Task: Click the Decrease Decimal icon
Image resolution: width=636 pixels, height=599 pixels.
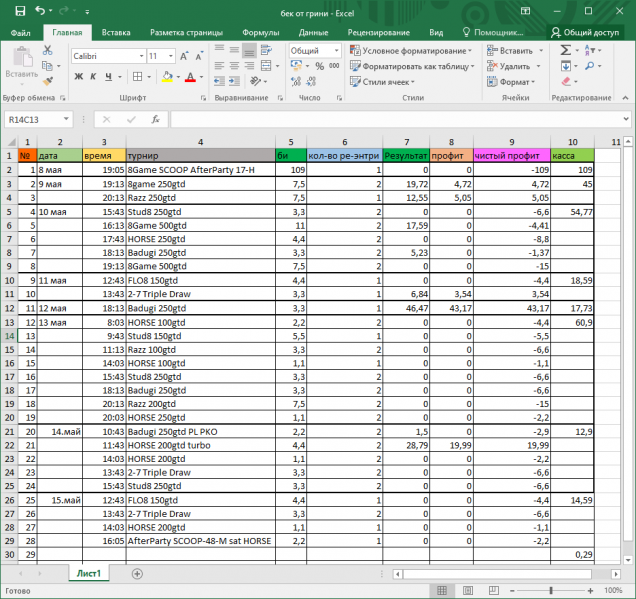Action: [311, 82]
